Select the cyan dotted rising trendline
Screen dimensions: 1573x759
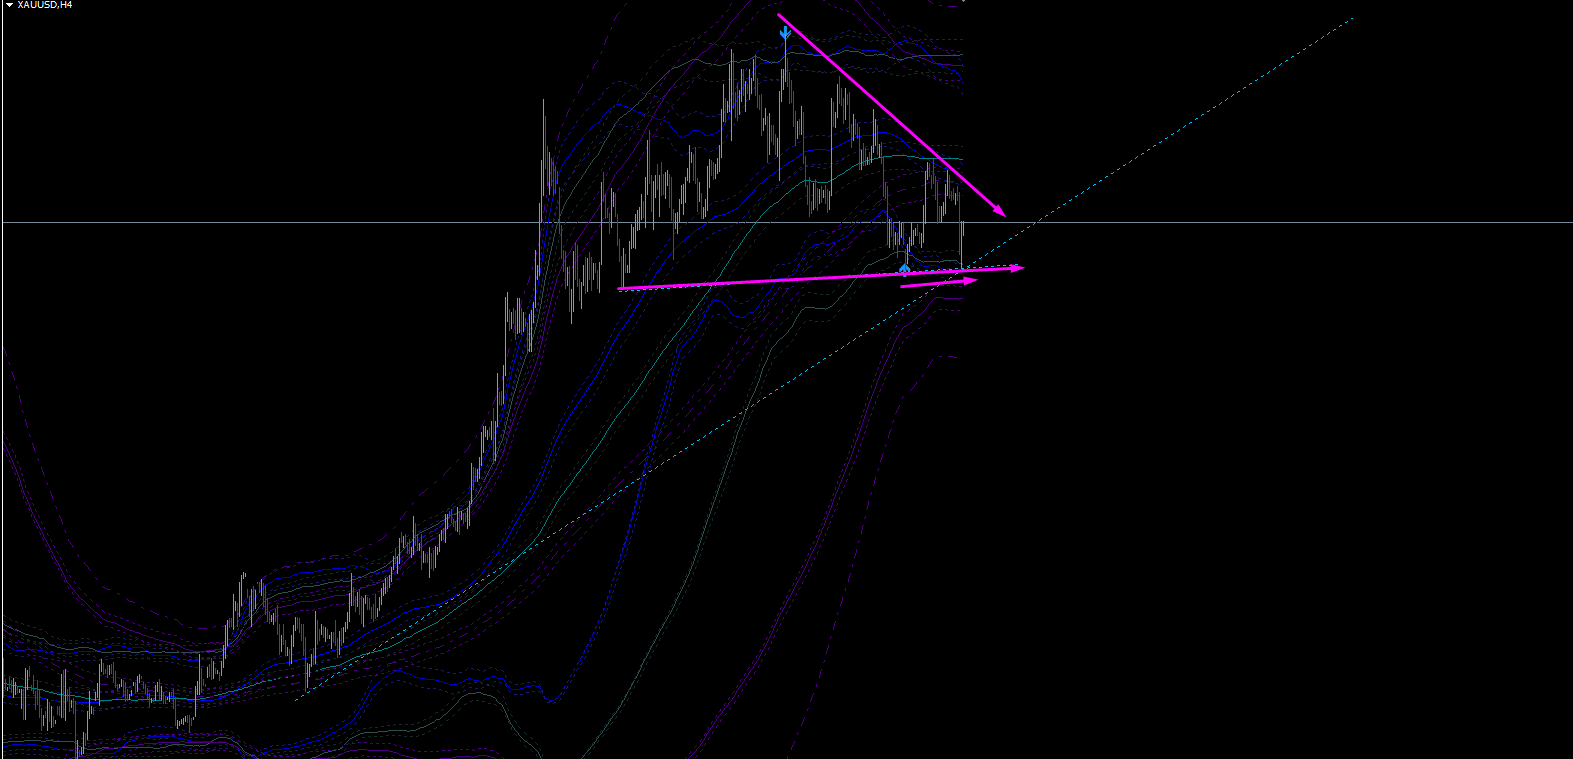point(825,357)
